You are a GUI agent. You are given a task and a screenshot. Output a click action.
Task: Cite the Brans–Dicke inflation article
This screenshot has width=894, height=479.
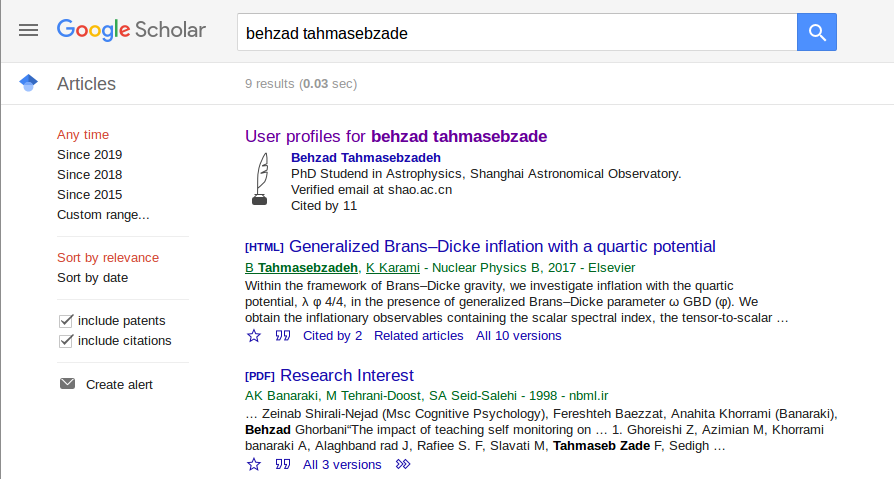283,336
